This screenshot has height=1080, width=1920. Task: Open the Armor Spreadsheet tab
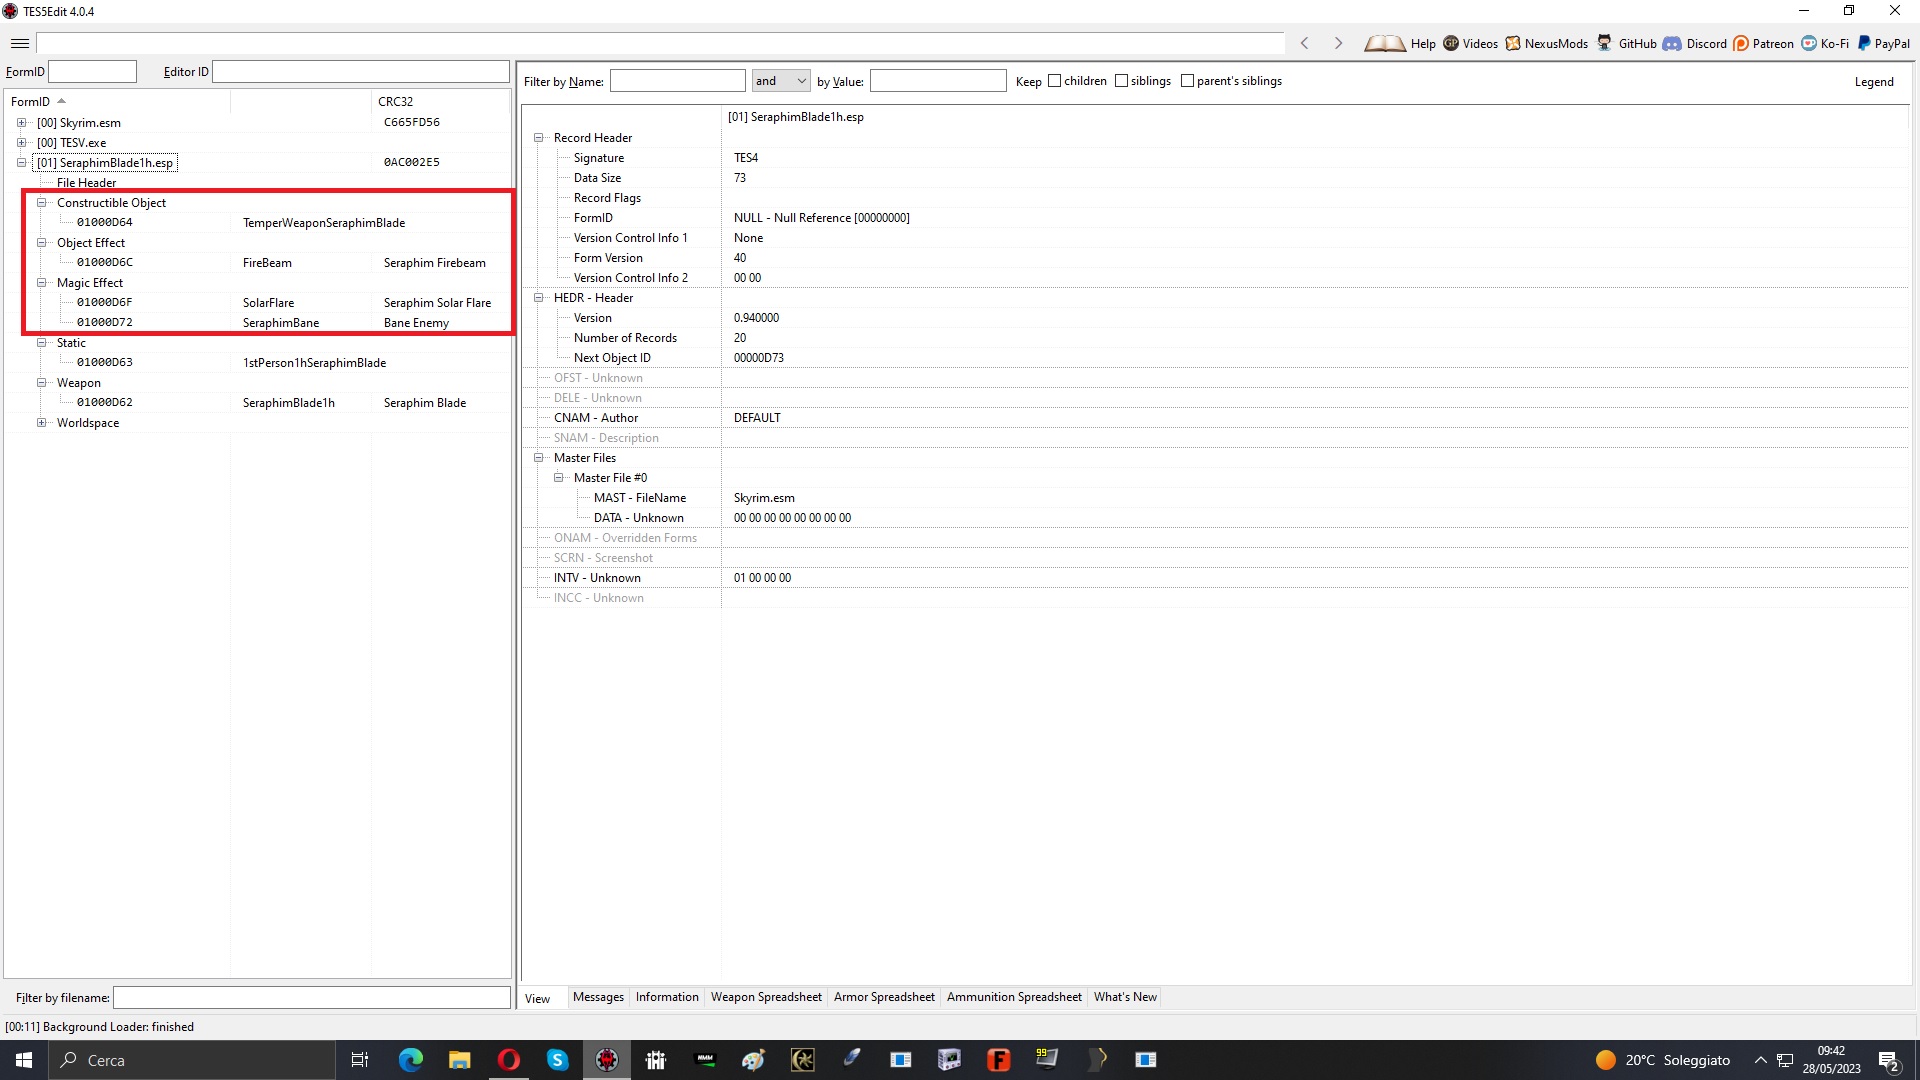[884, 997]
